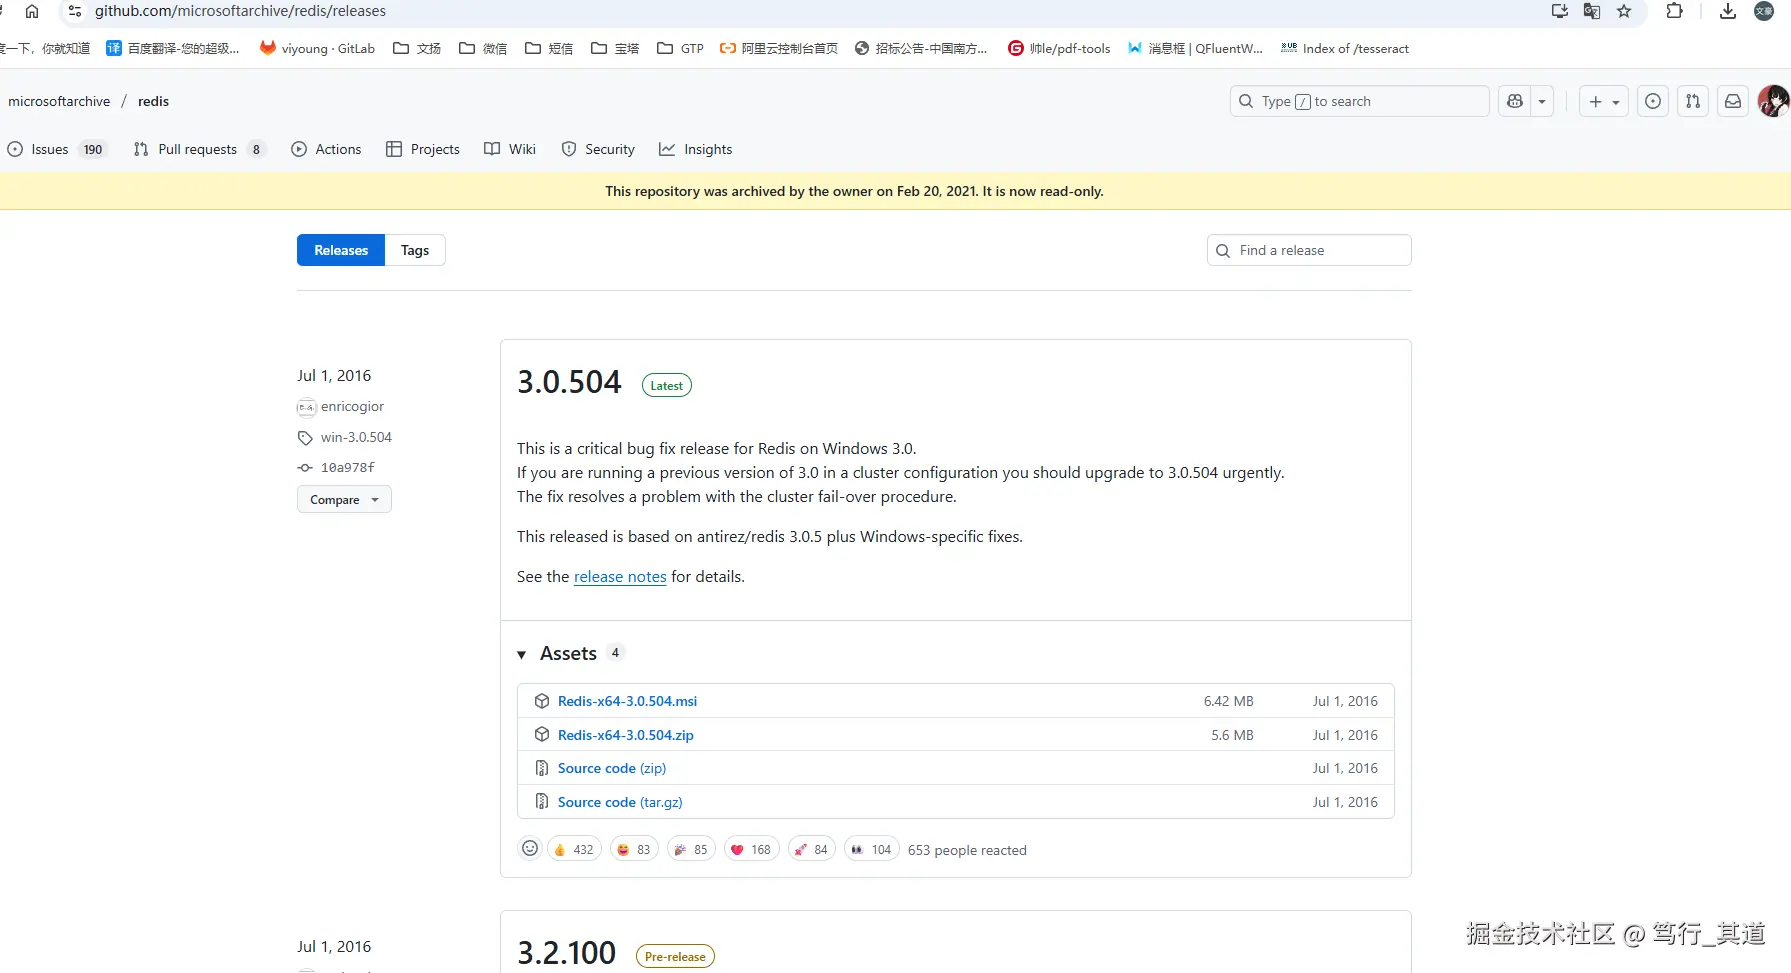The height and width of the screenshot is (973, 1791).
Task: Open the enricogior author profile
Action: point(352,406)
